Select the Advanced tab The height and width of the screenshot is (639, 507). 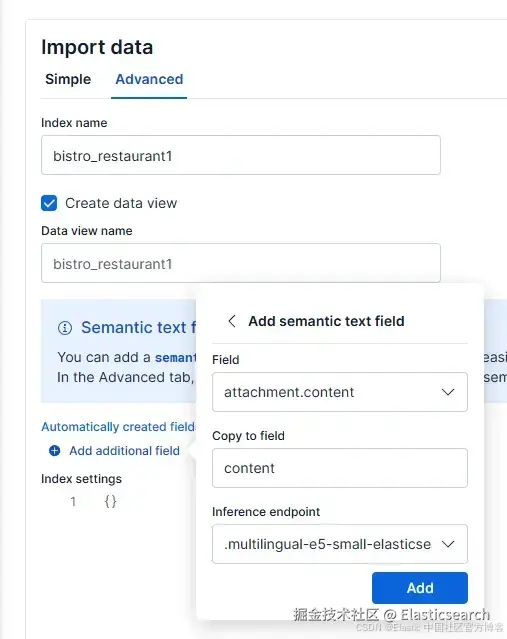pyautogui.click(x=149, y=79)
